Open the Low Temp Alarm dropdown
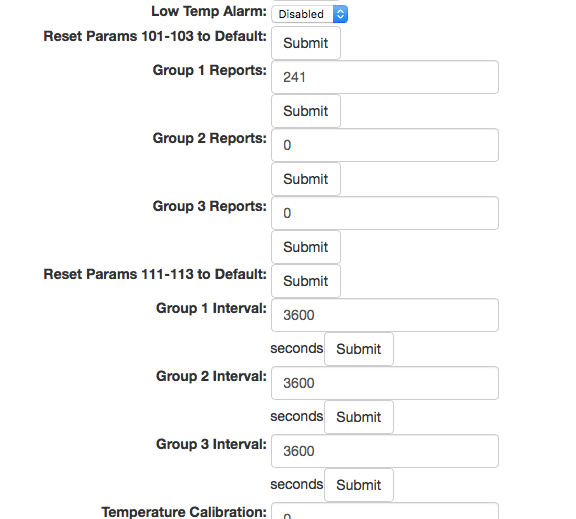This screenshot has width=576, height=519. [309, 14]
